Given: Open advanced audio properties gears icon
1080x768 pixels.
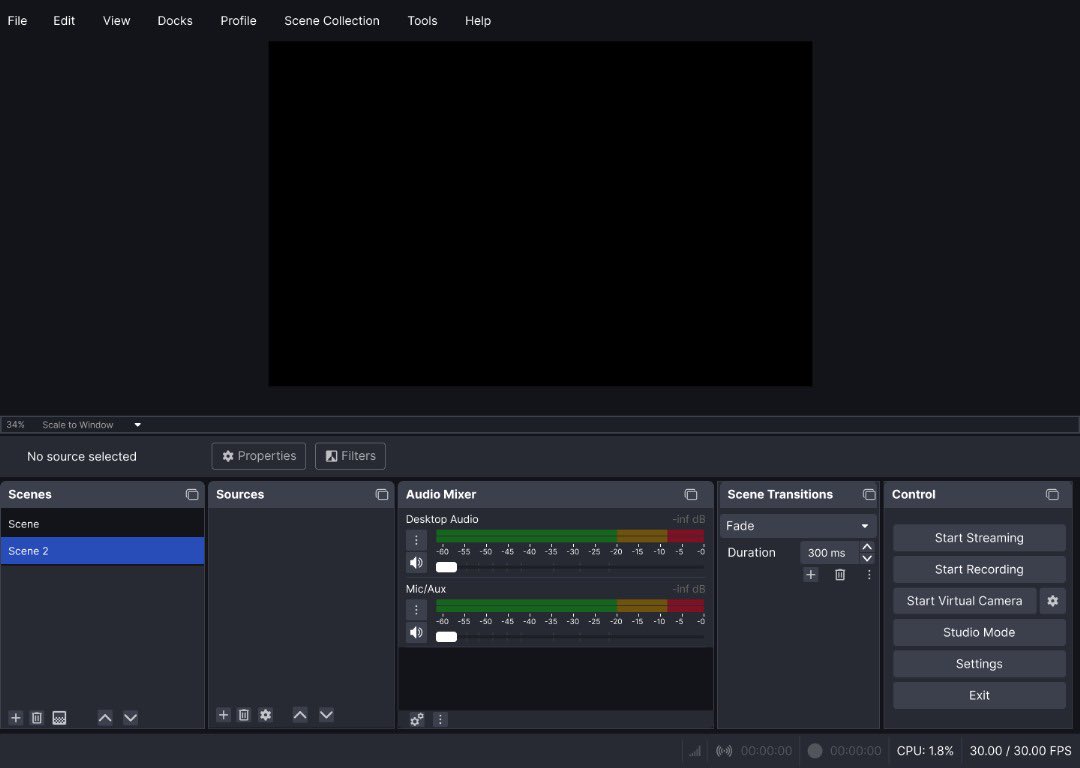Looking at the screenshot, I should (x=417, y=719).
